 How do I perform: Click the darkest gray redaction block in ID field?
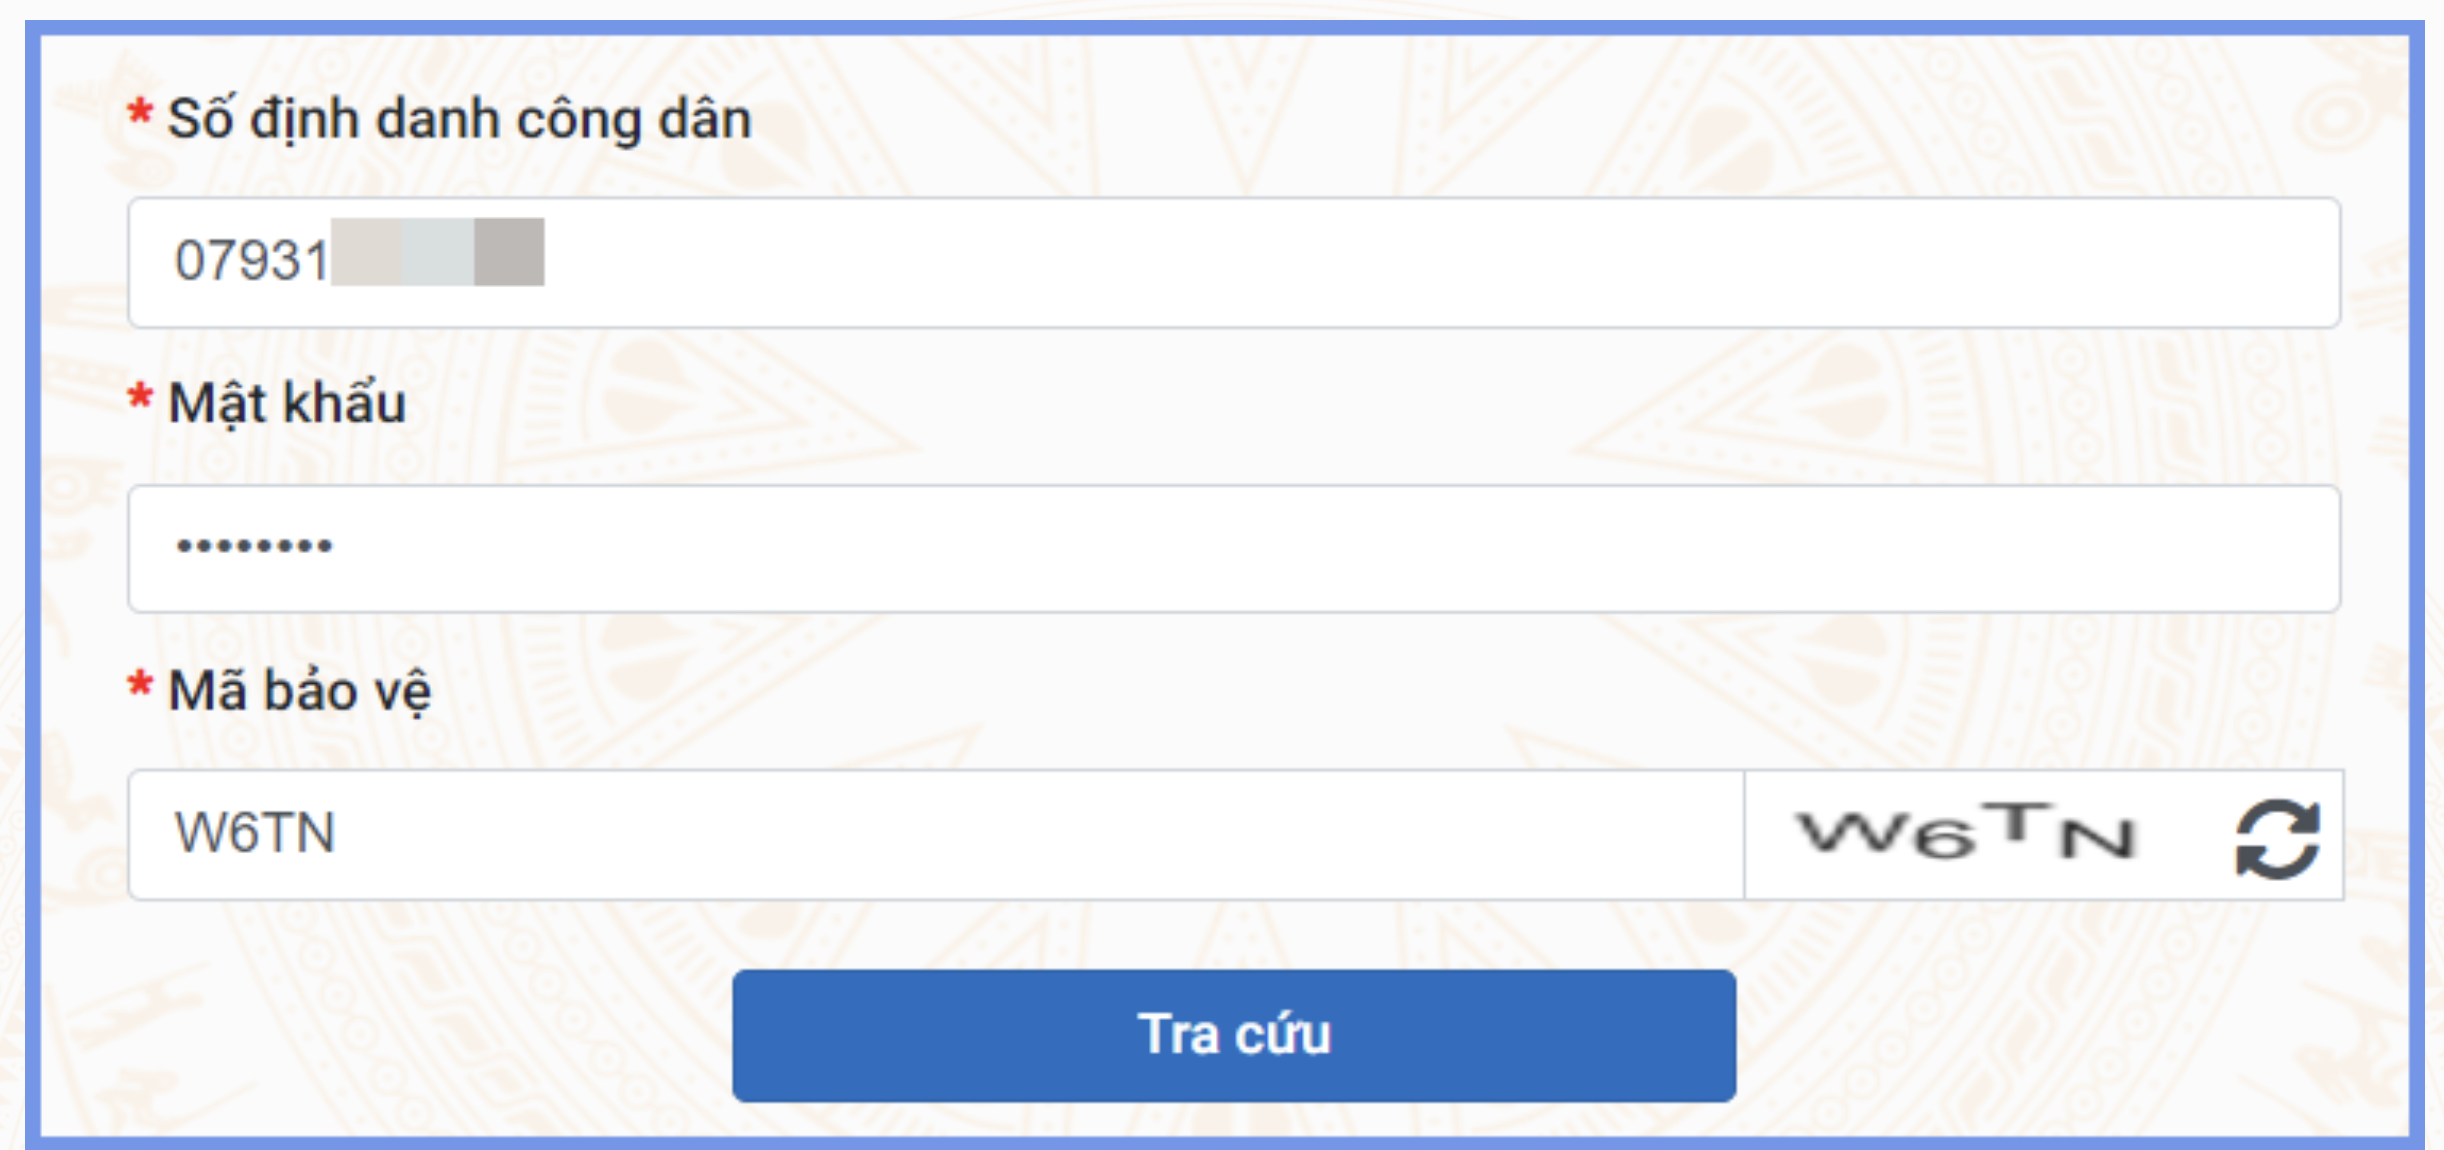point(509,252)
